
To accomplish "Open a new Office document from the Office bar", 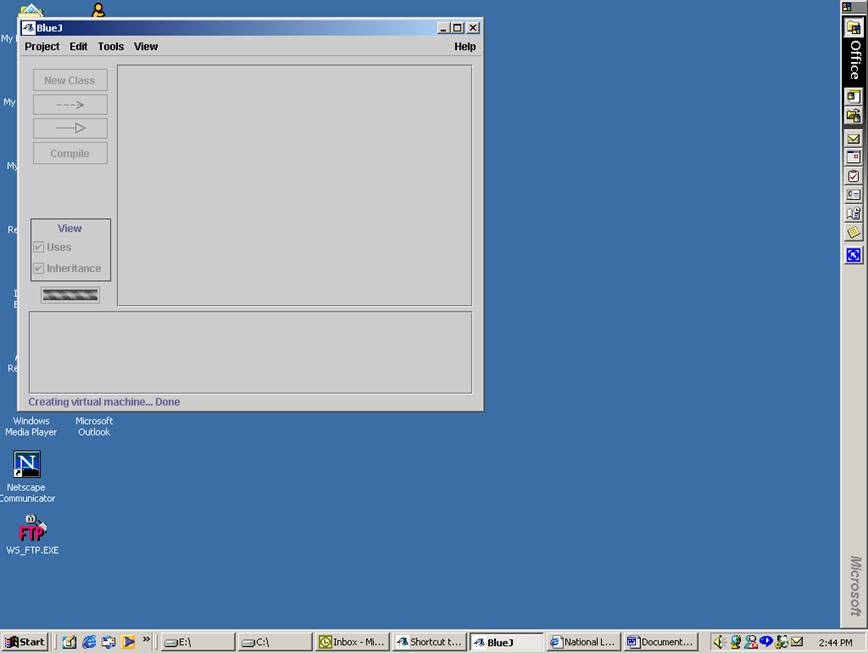I will click(852, 97).
